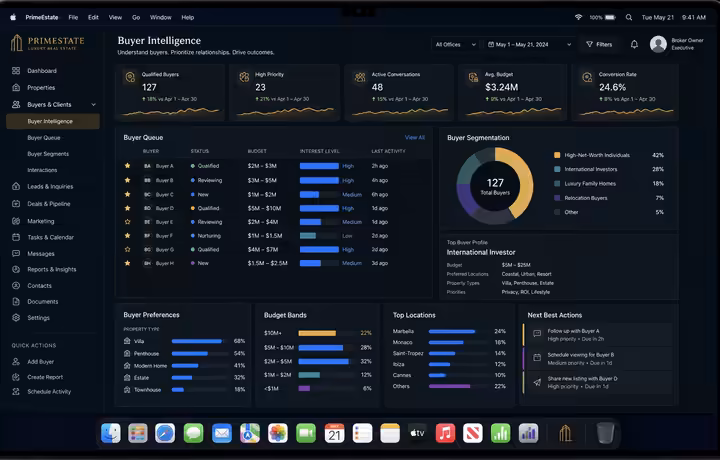The height and width of the screenshot is (460, 720).
Task: Click the $10M+ budget band bar
Action: 317,333
